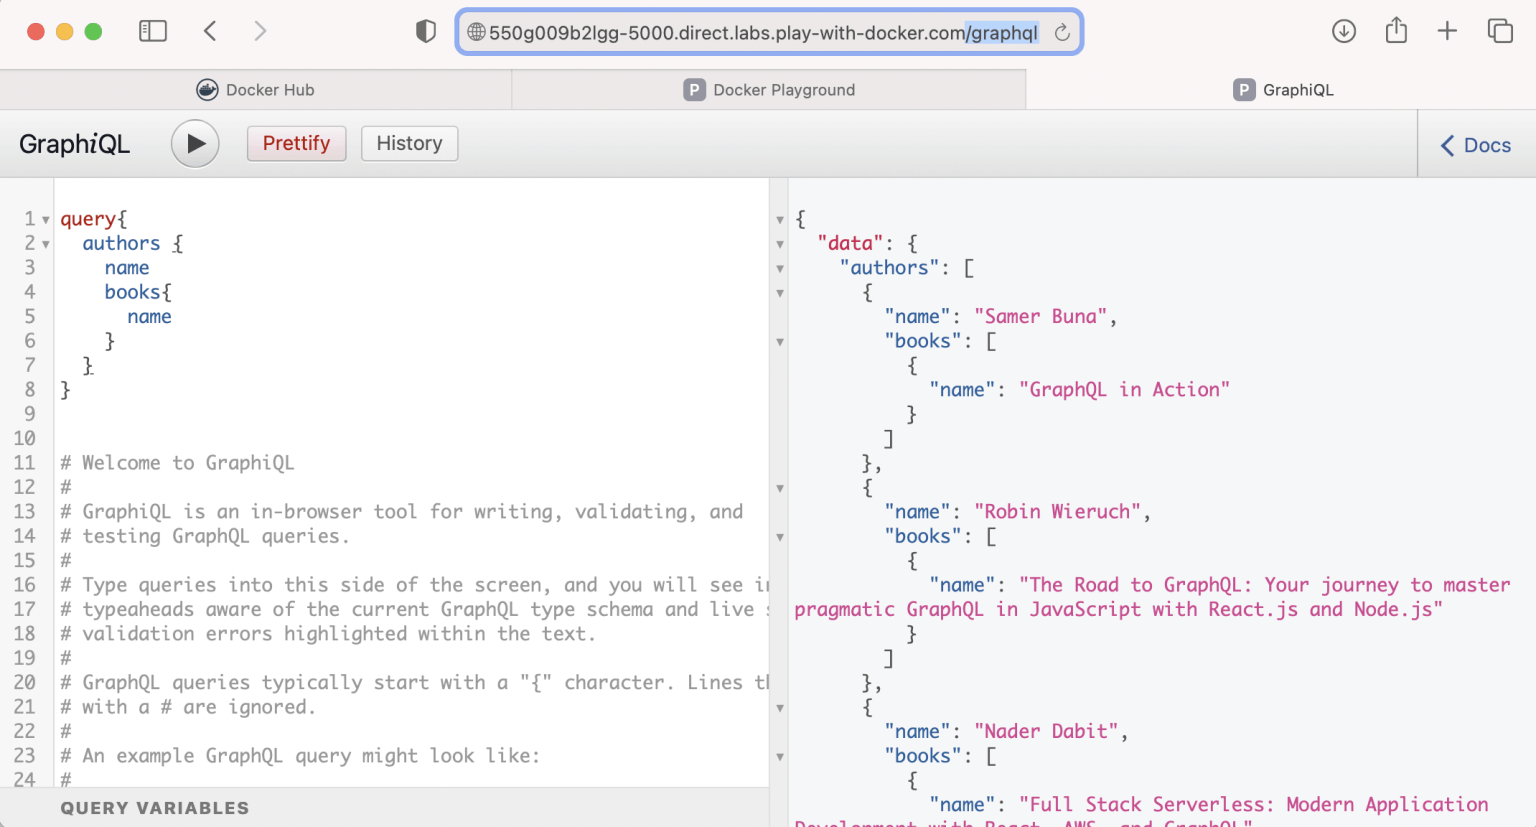Click the privacy shield icon

point(426,32)
